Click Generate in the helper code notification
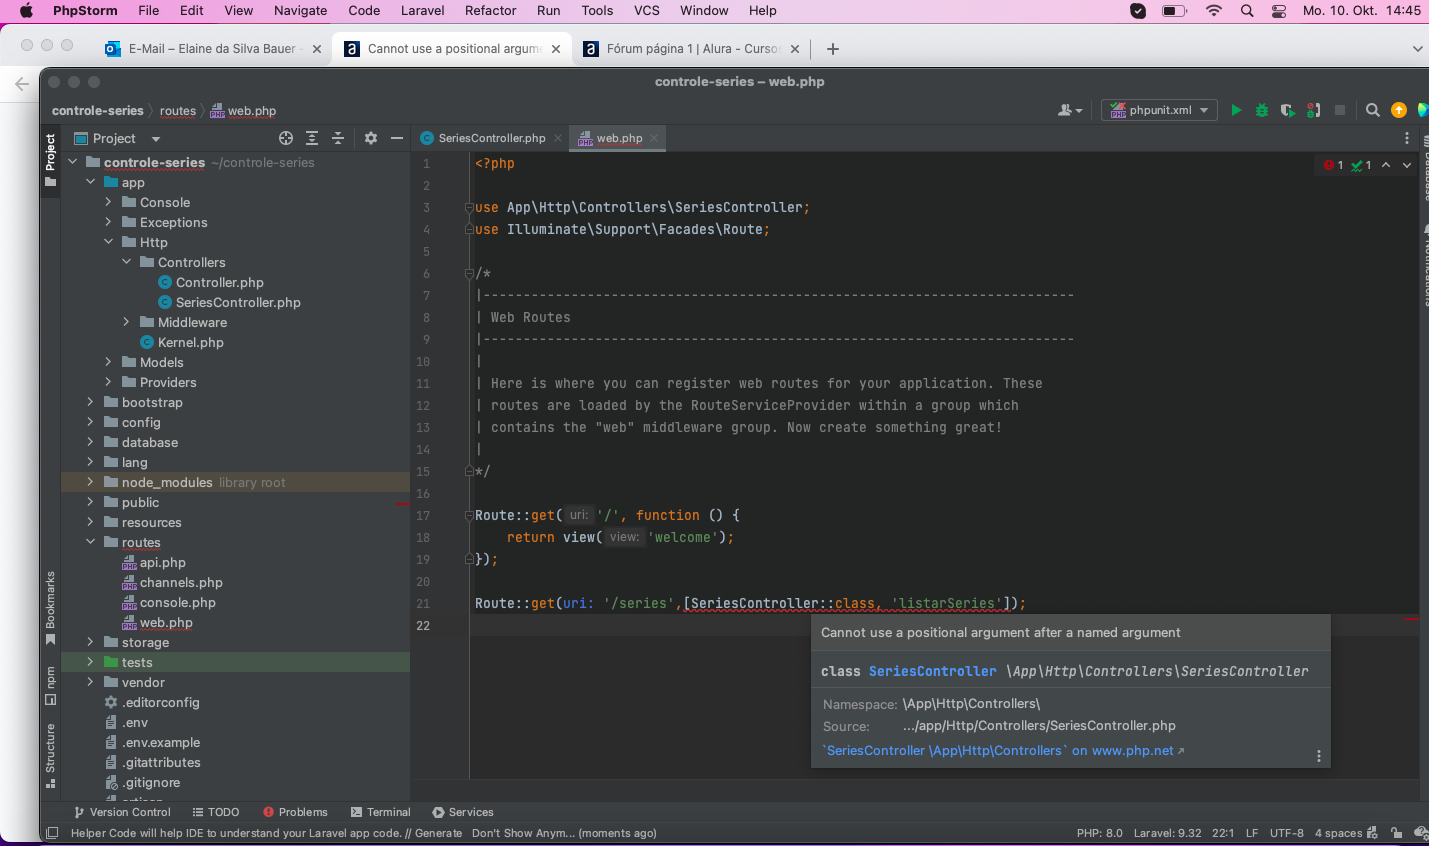1429x846 pixels. [x=438, y=833]
